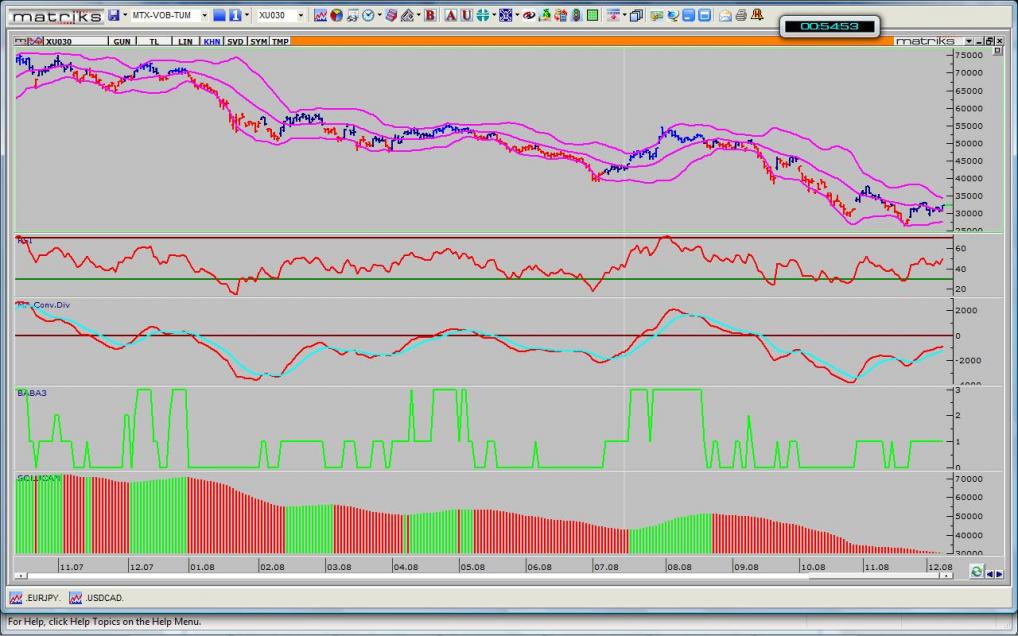Click the alarm bell icon
Viewport: 1018px width, 636px height.
757,16
